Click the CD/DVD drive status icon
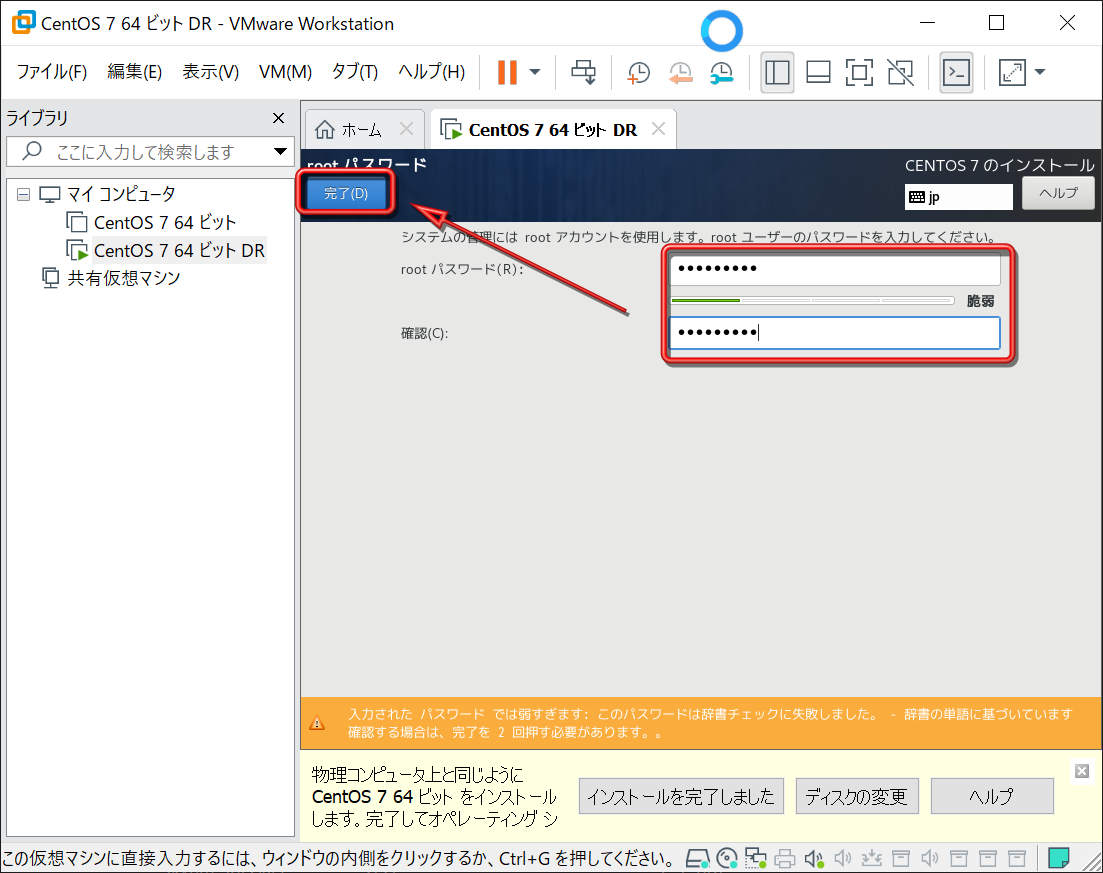Image resolution: width=1103 pixels, height=873 pixels. [x=727, y=858]
